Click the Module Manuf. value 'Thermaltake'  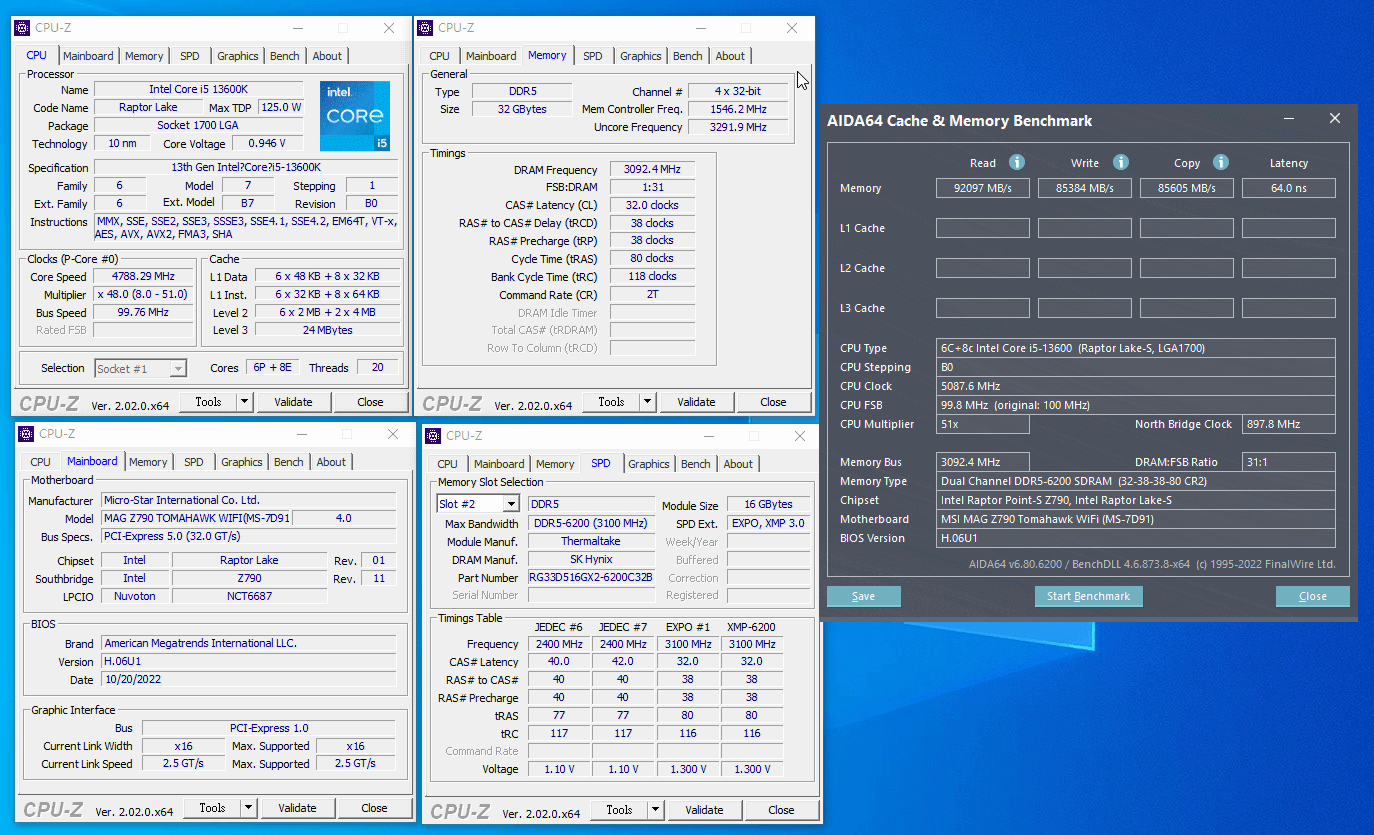coord(591,541)
